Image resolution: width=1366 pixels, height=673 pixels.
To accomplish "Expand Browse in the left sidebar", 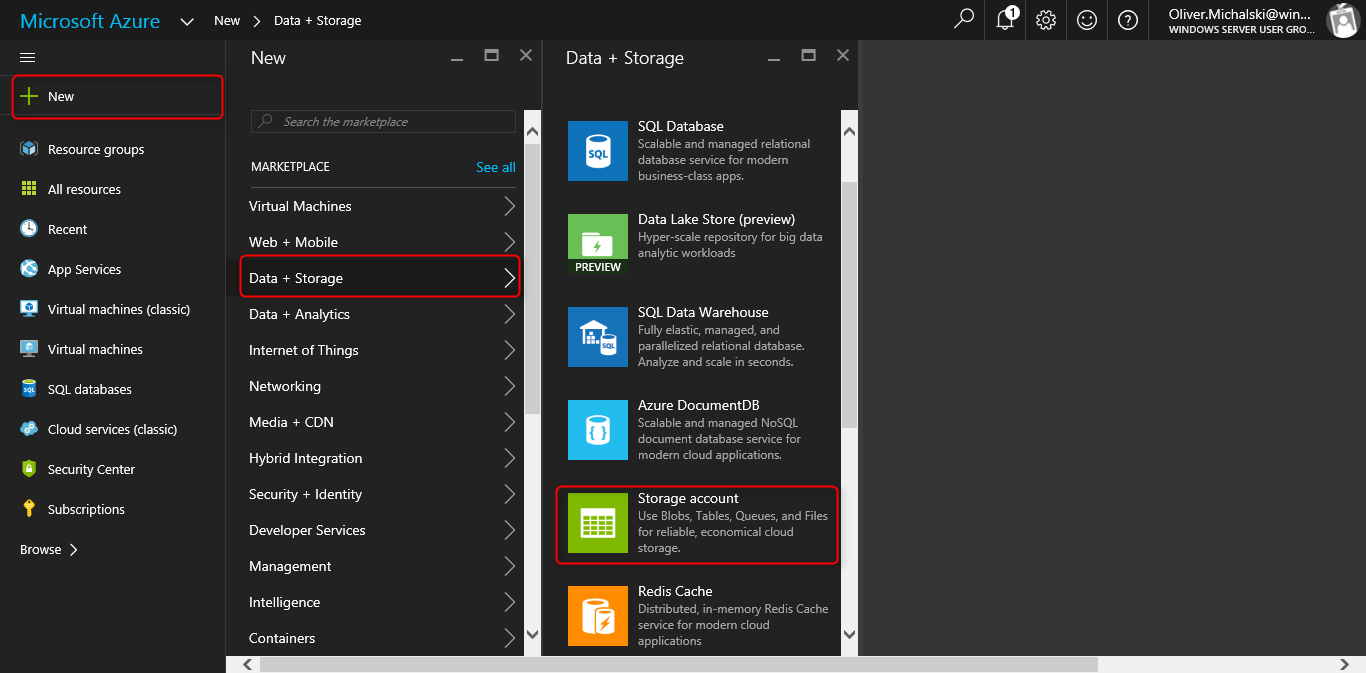I will [49, 549].
